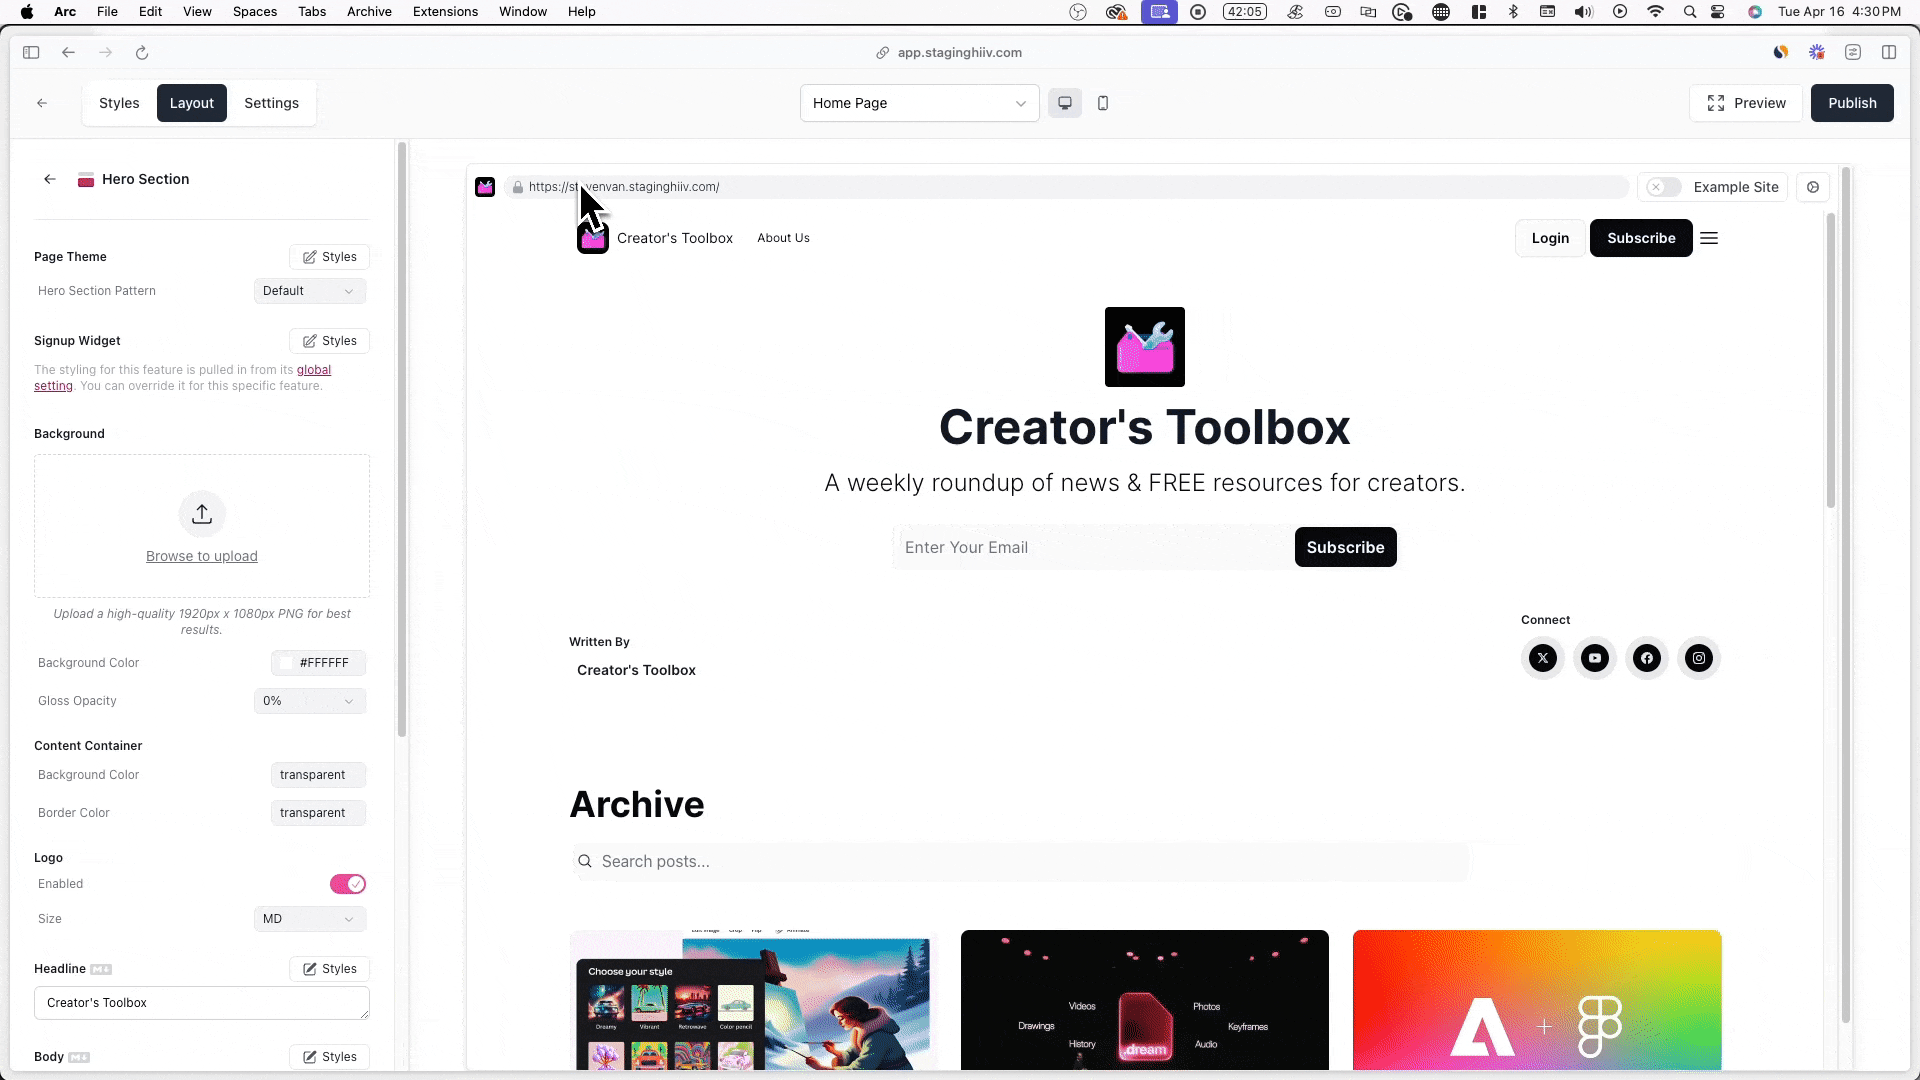Click the Publish button
This screenshot has height=1080, width=1920.
(1852, 103)
